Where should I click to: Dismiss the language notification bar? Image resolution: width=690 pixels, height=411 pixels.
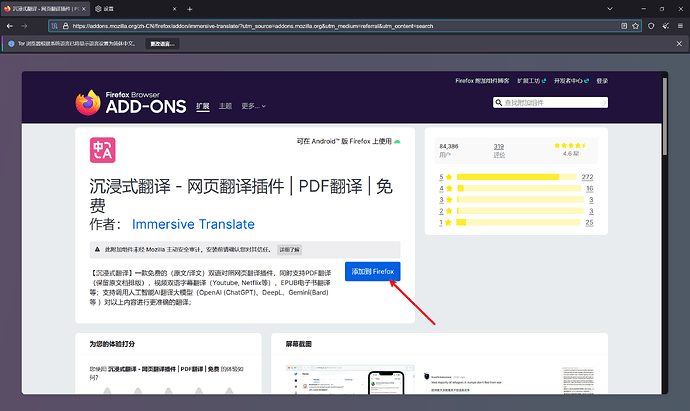point(679,44)
